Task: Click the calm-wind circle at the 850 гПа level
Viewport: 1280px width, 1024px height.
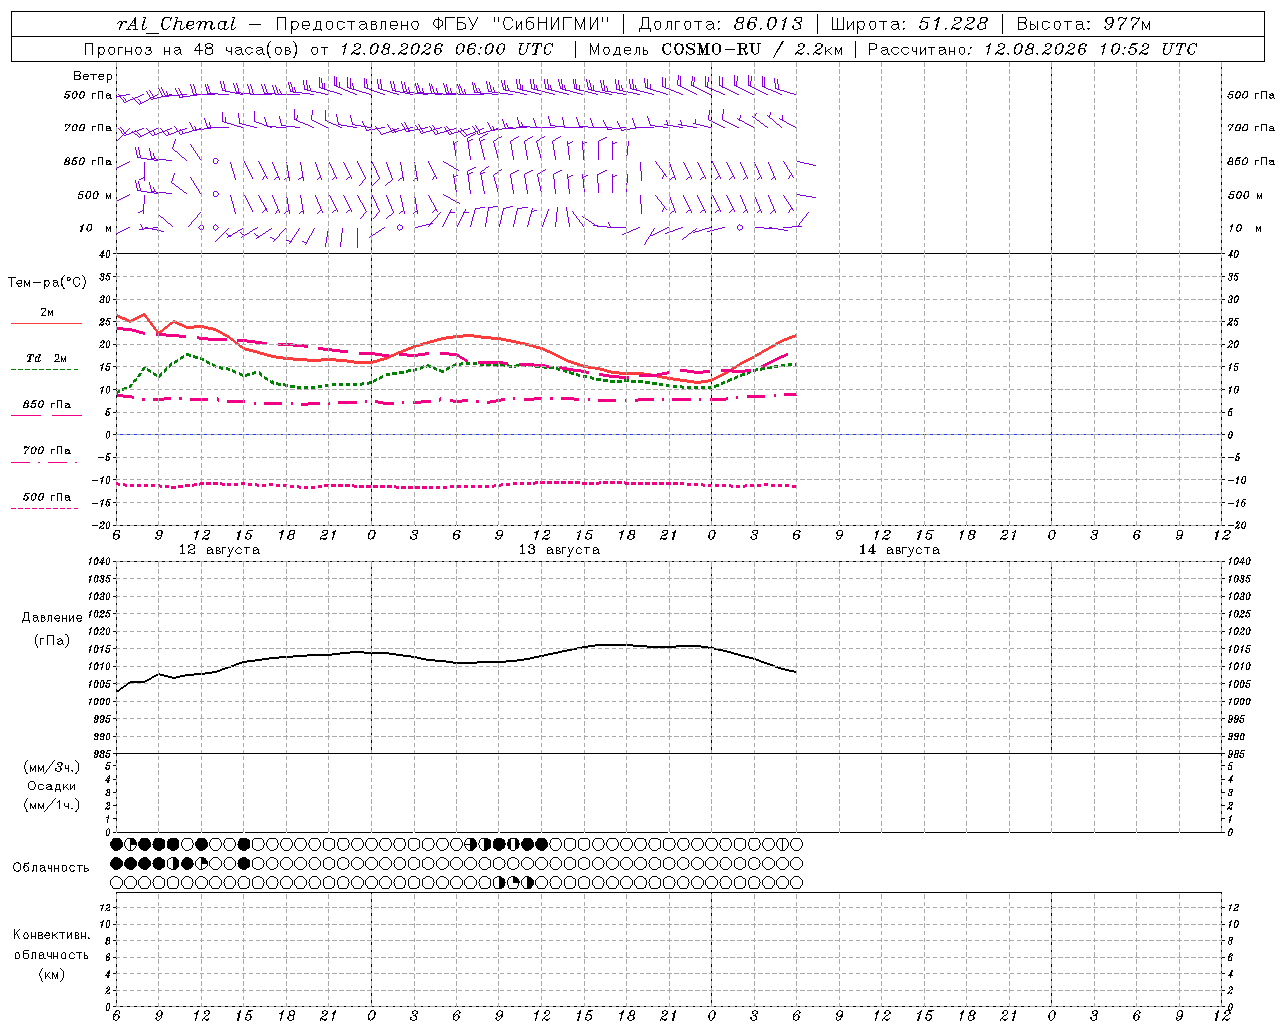Action: (215, 160)
